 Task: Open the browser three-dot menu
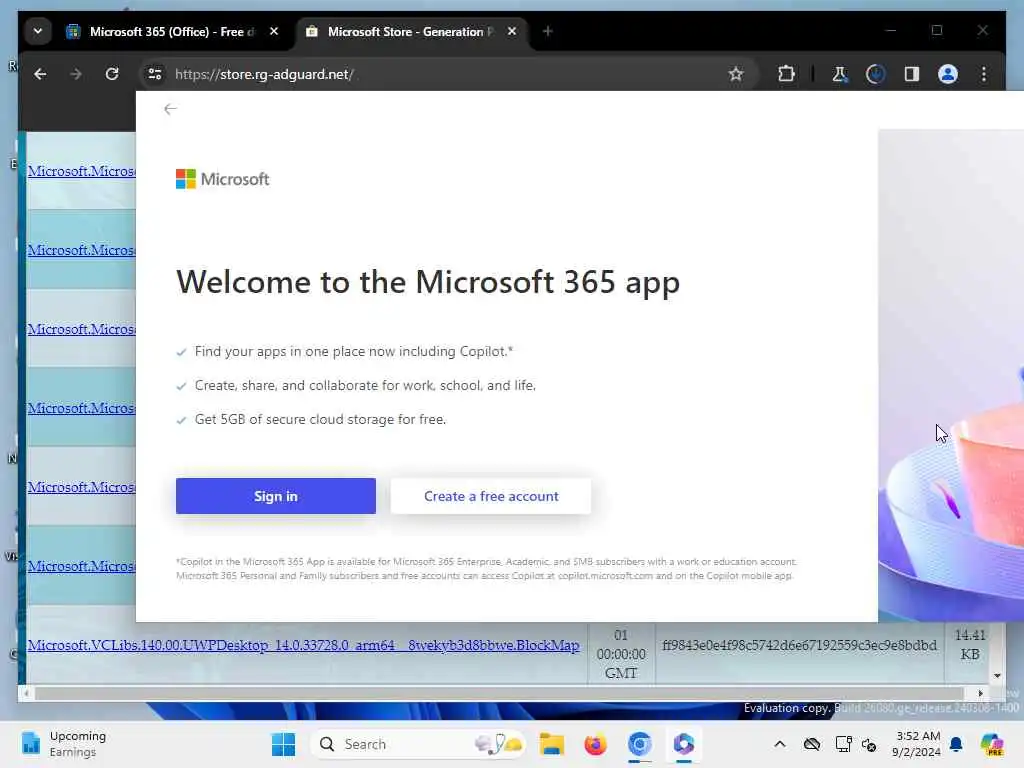point(984,74)
